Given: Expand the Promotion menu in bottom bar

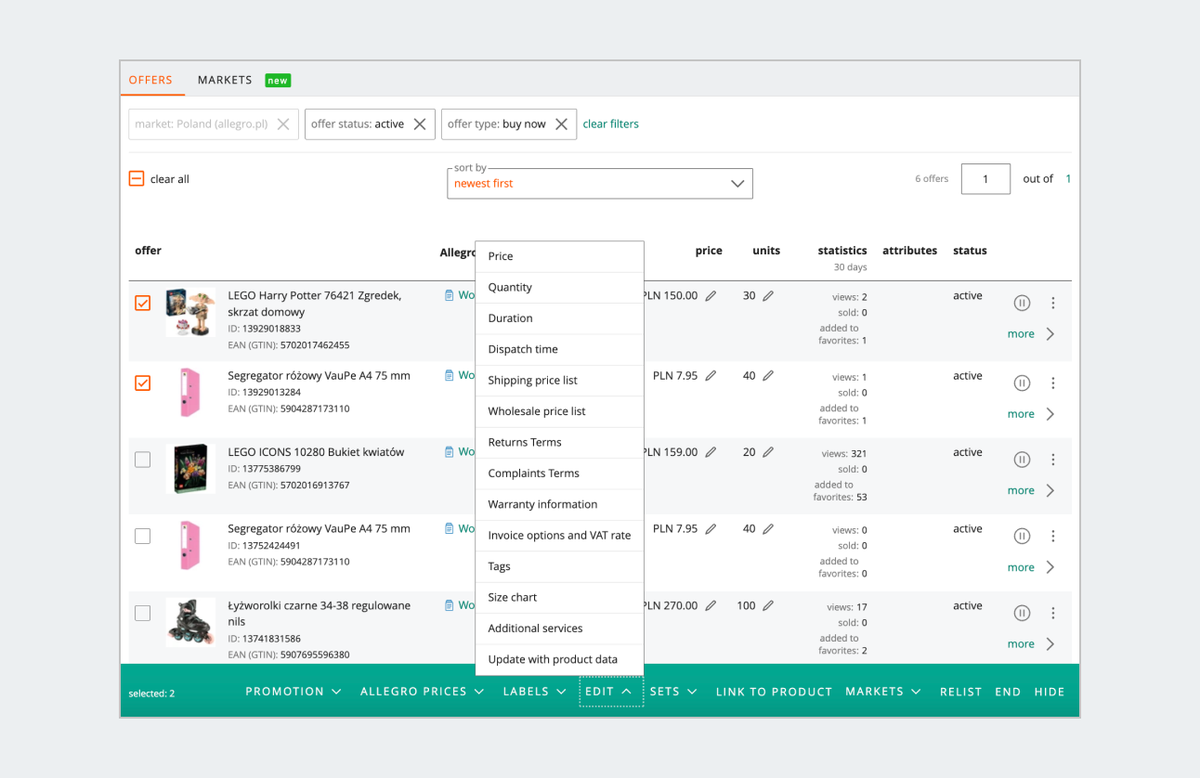Looking at the screenshot, I should pos(294,691).
